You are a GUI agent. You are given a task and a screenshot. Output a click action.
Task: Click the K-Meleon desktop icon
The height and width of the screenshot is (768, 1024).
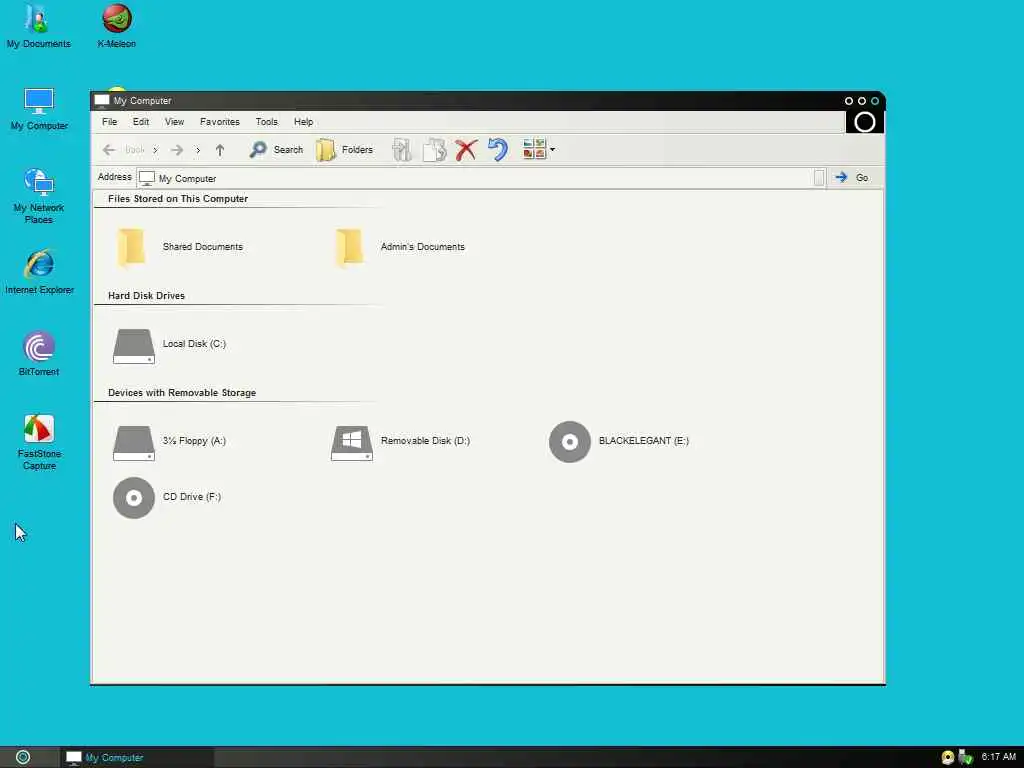[117, 26]
